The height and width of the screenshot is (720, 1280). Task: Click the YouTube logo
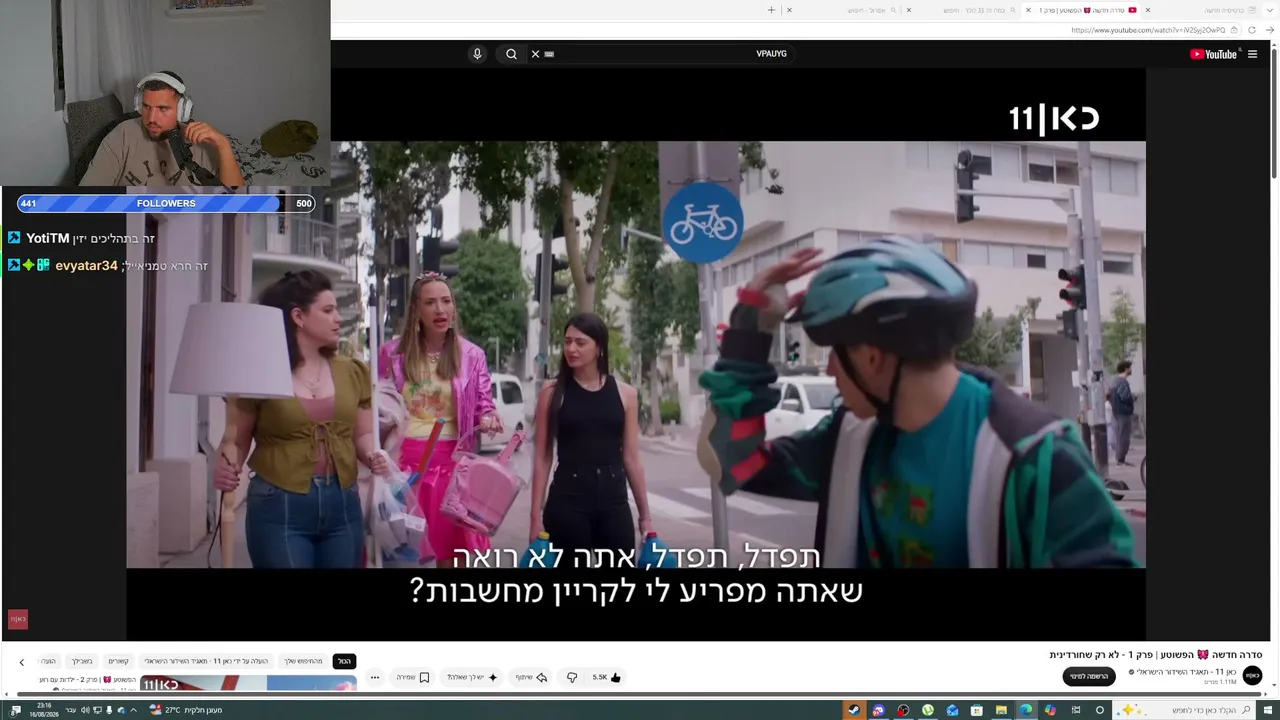click(1213, 54)
